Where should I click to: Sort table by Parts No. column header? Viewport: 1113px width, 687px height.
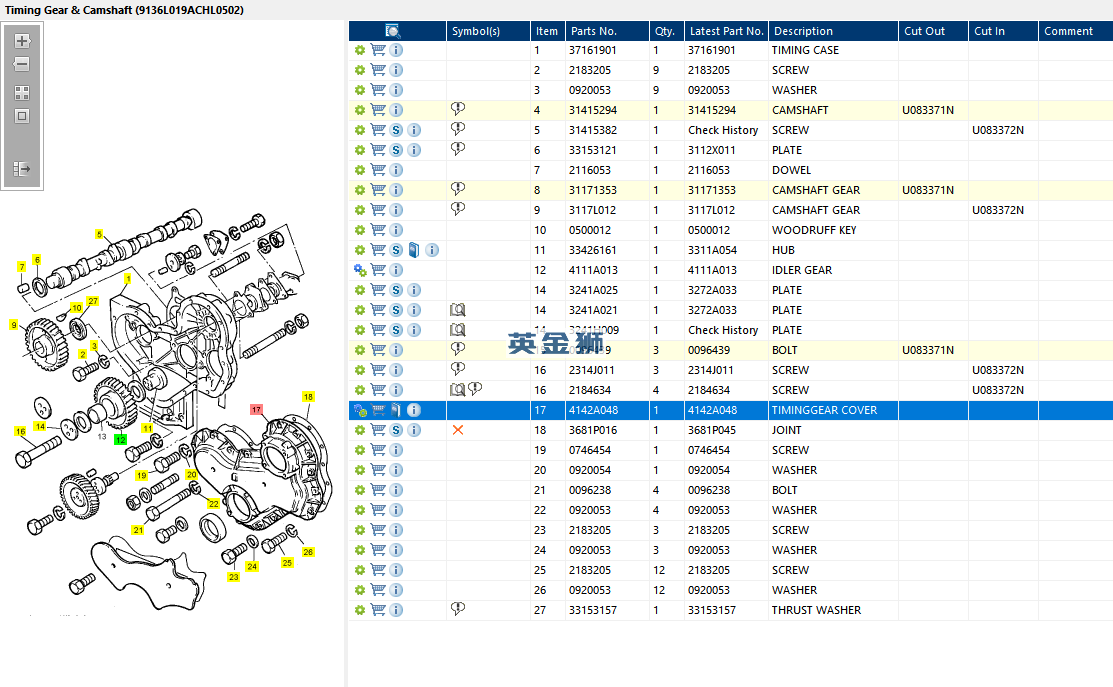[x=593, y=31]
